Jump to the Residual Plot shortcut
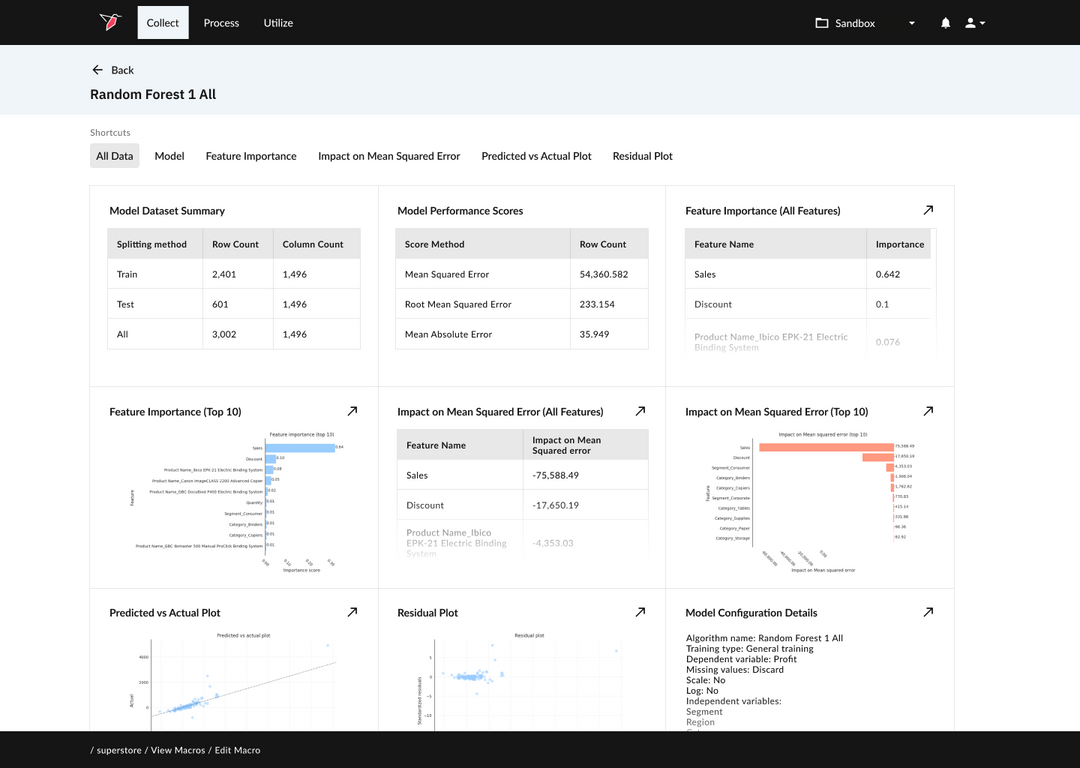1080x768 pixels. [642, 156]
